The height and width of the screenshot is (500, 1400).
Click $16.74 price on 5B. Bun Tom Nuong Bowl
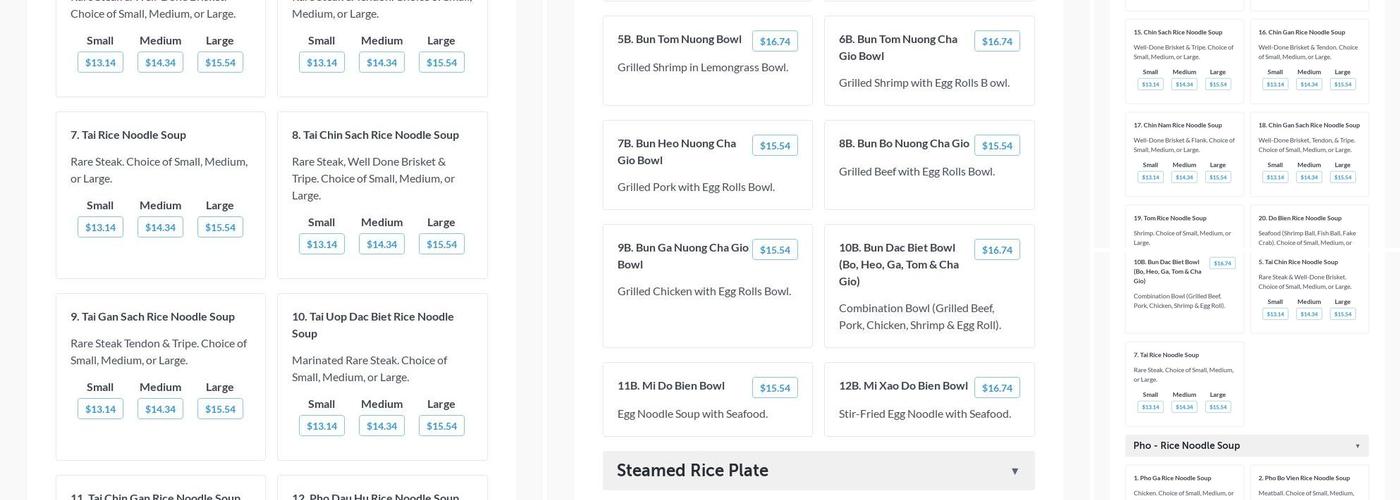click(x=775, y=41)
